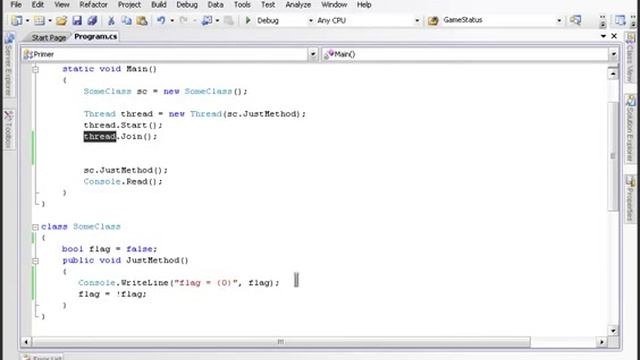
Task: Click the New Project toolbar icon
Action: point(17,20)
